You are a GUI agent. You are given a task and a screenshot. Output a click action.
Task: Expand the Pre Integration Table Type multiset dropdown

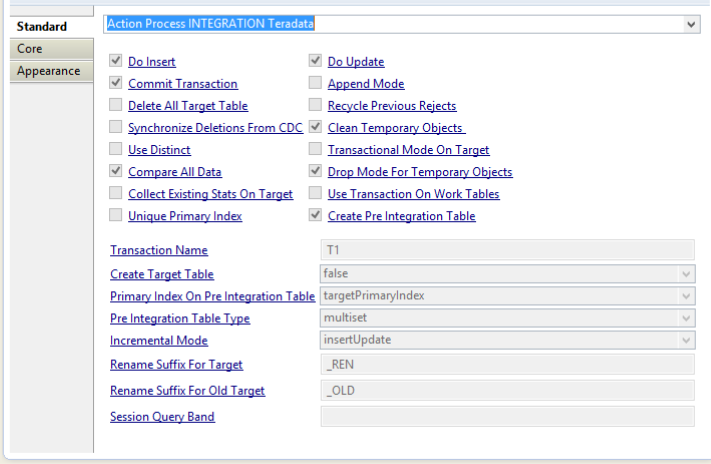coord(507,318)
